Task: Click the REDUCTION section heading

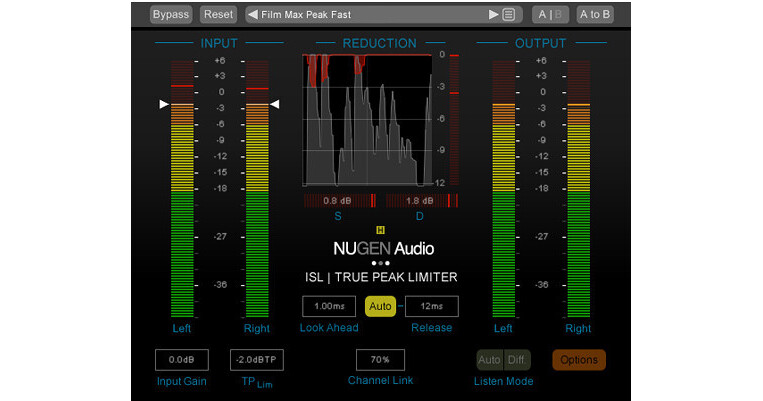Action: pos(380,43)
